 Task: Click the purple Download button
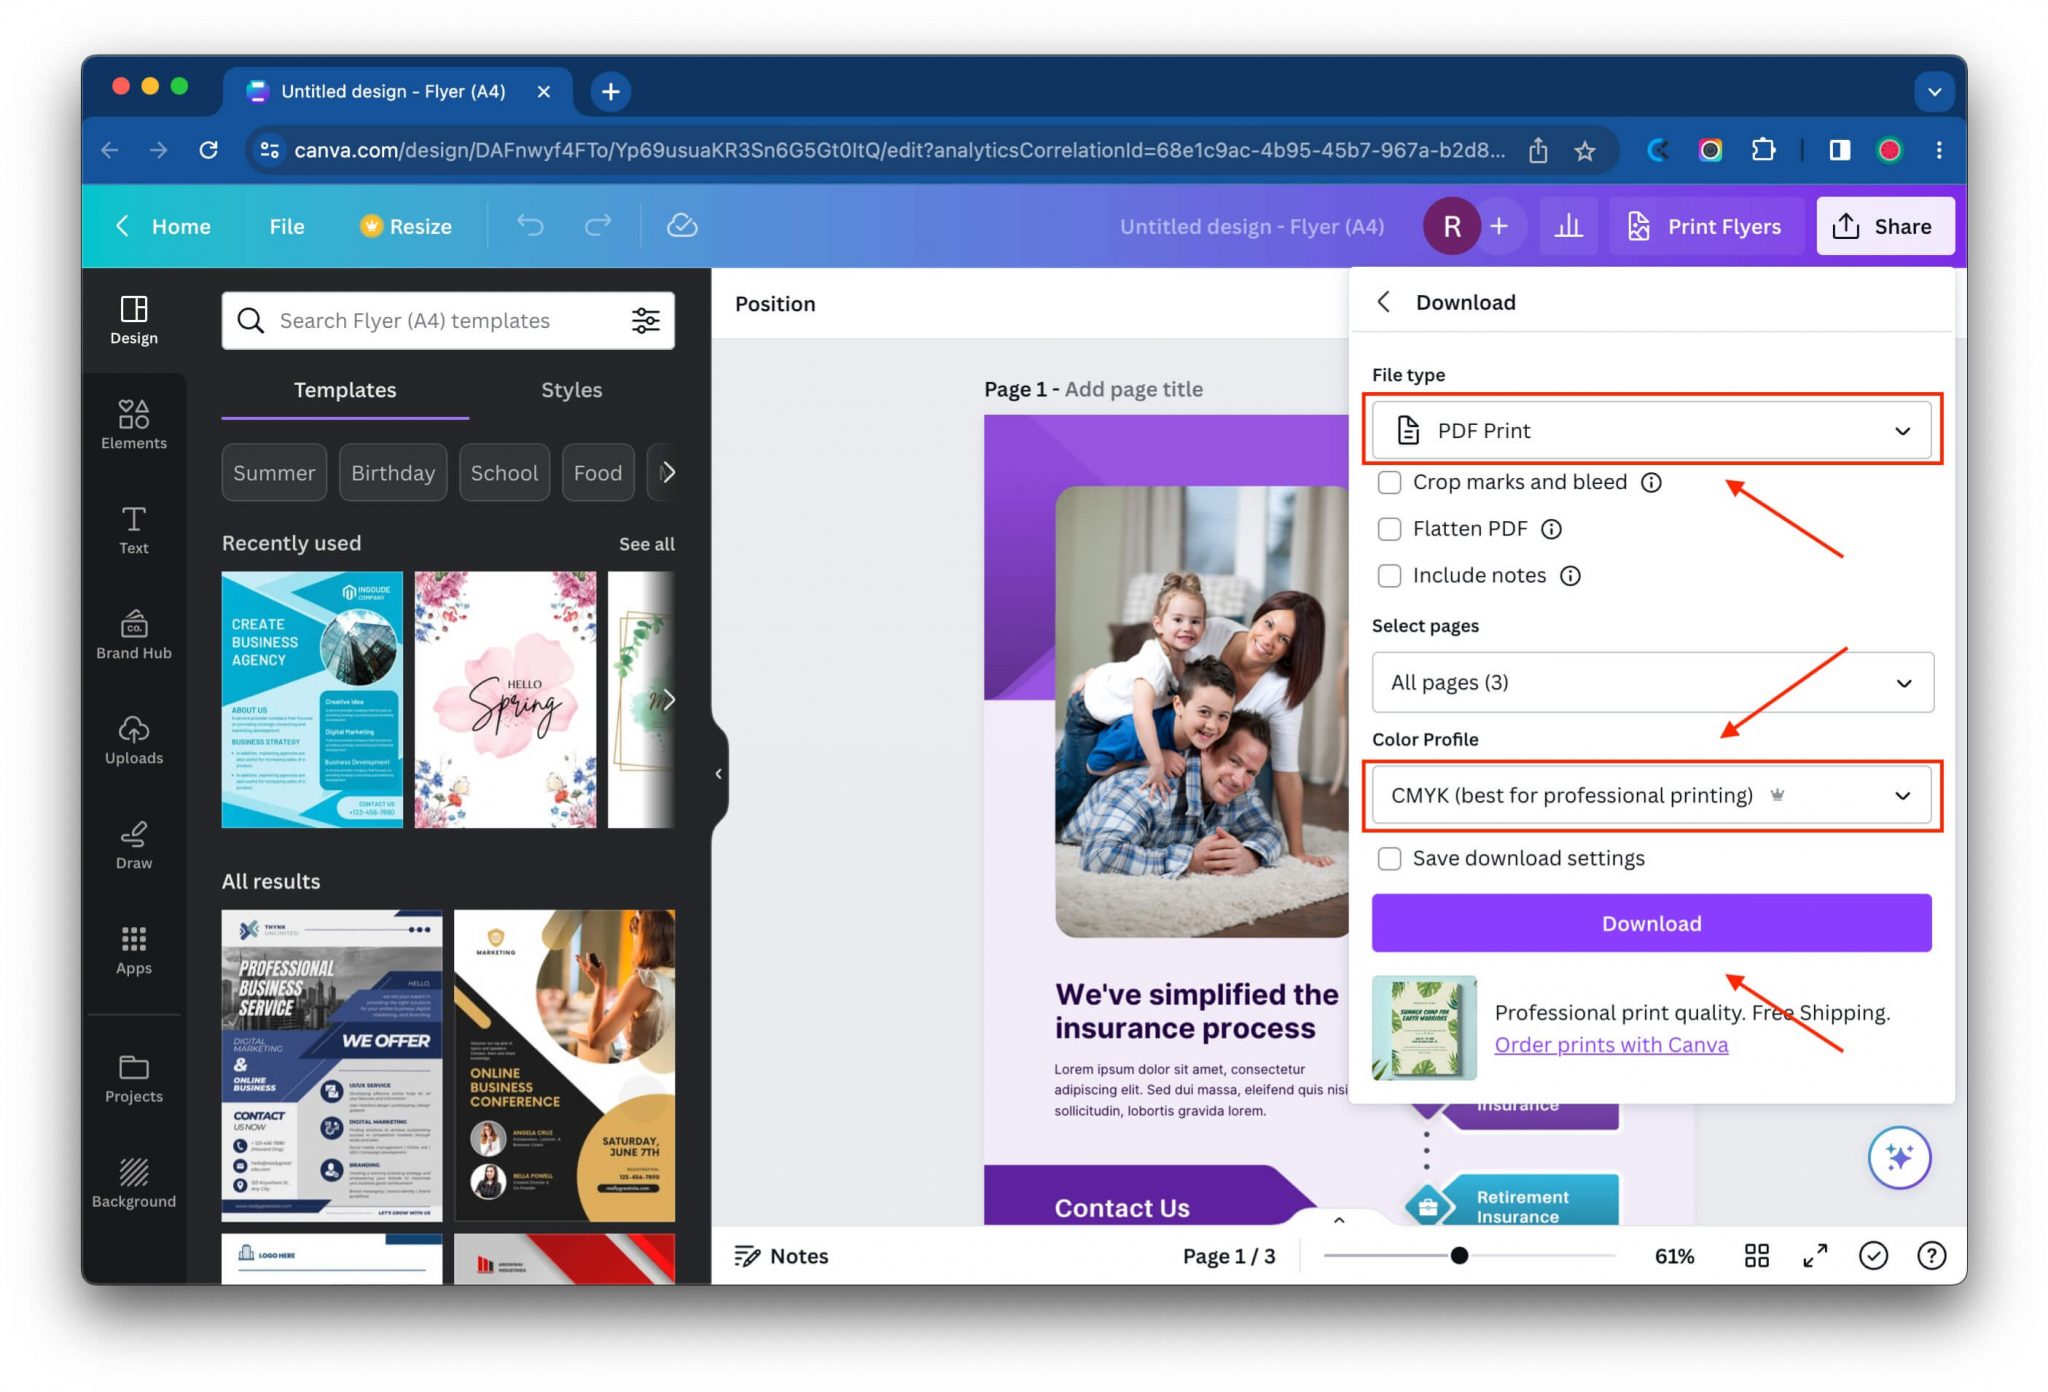tap(1652, 923)
